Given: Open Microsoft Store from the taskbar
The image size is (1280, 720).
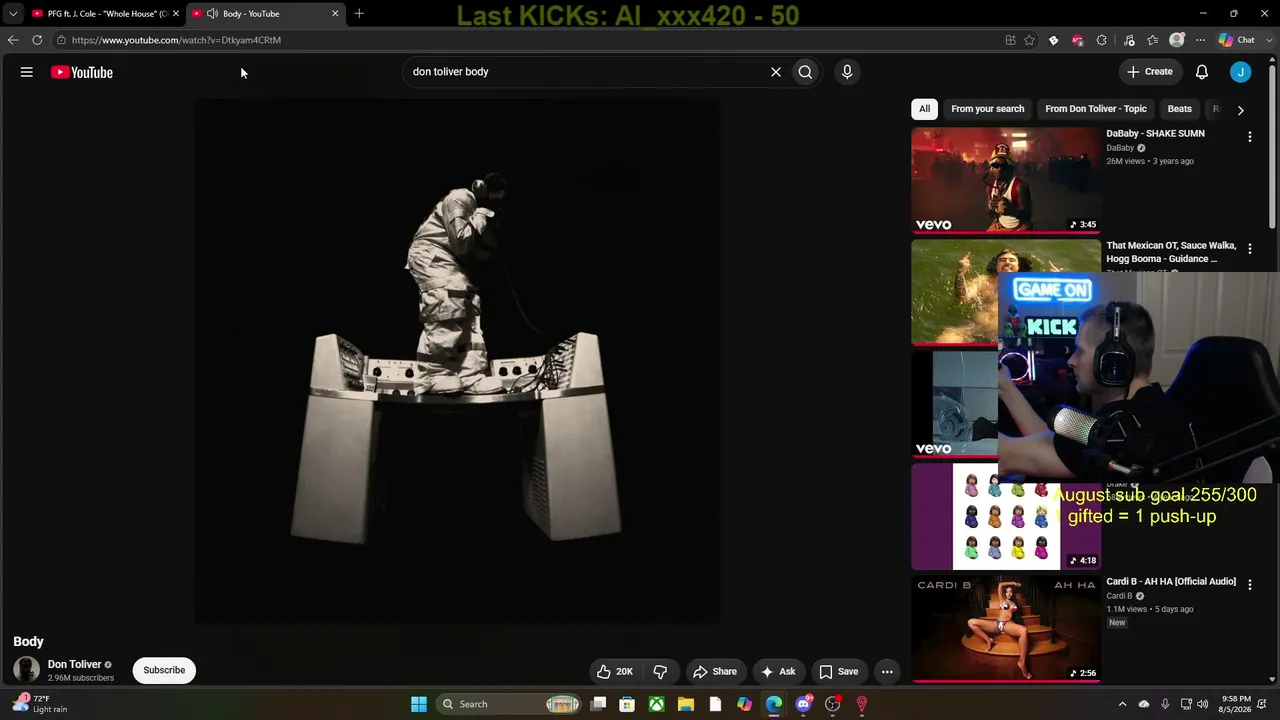Looking at the screenshot, I should tap(627, 704).
